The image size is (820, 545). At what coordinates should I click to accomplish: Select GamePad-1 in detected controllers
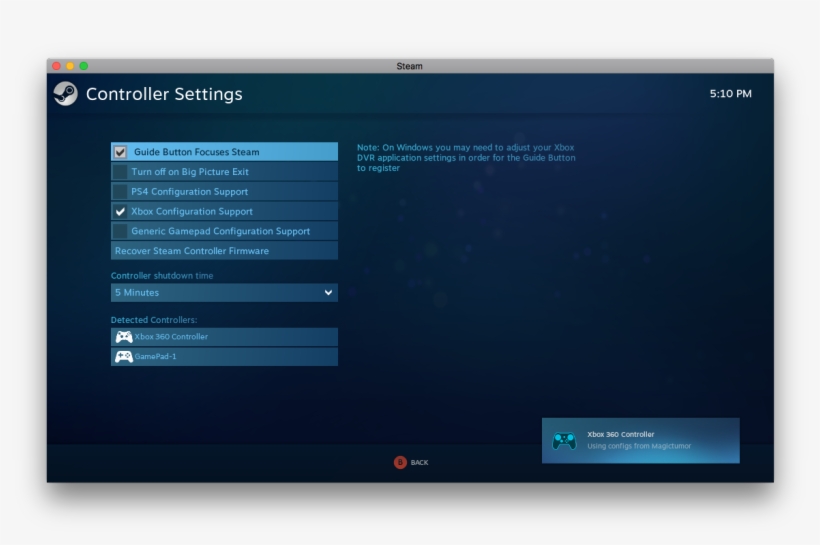pos(224,357)
